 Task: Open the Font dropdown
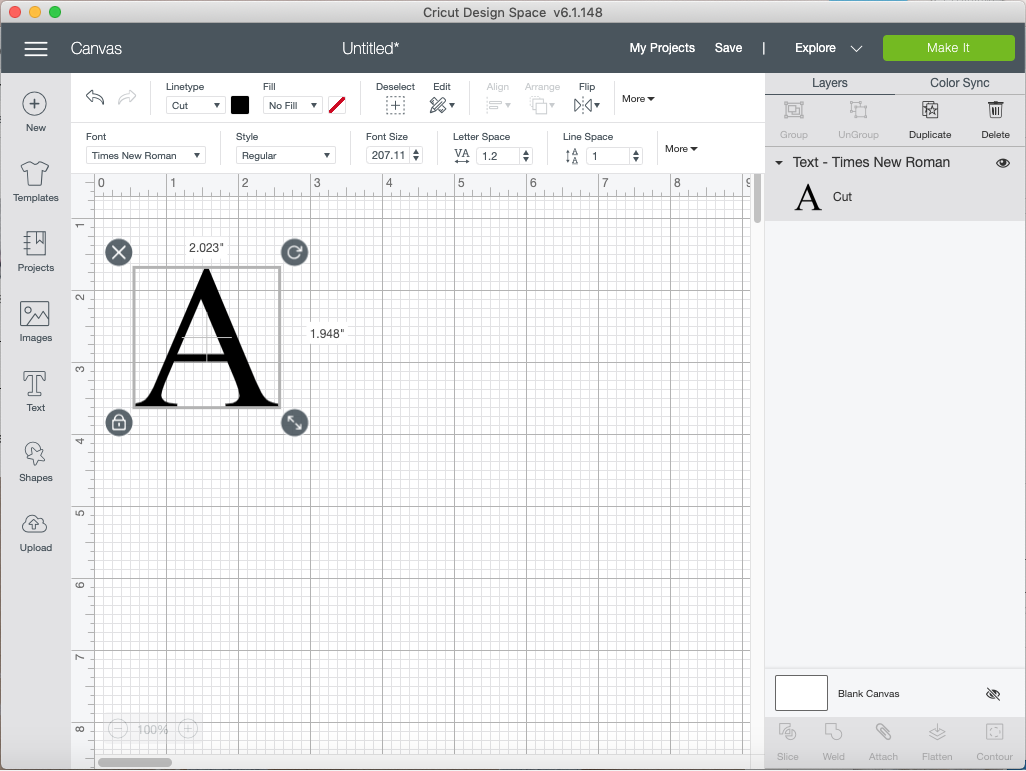pyautogui.click(x=146, y=156)
